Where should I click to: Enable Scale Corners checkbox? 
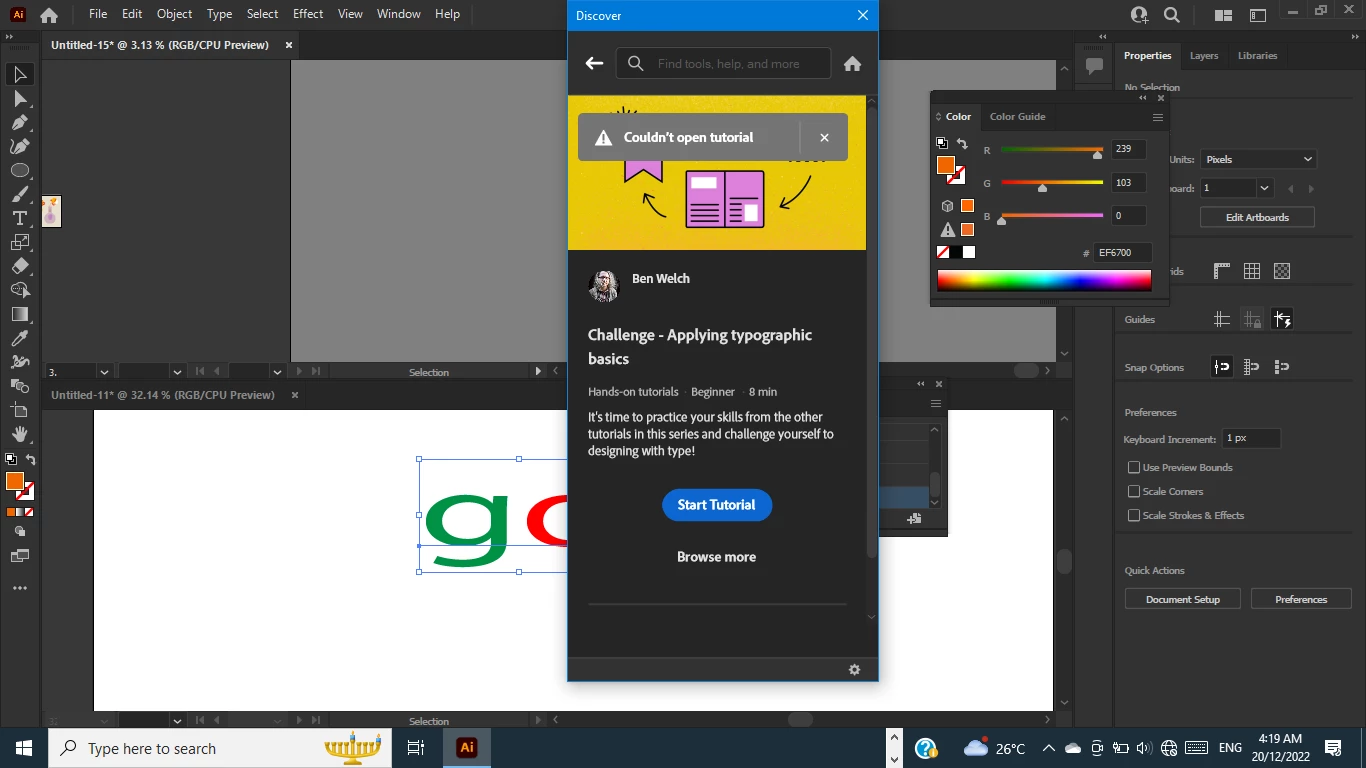pos(1134,491)
